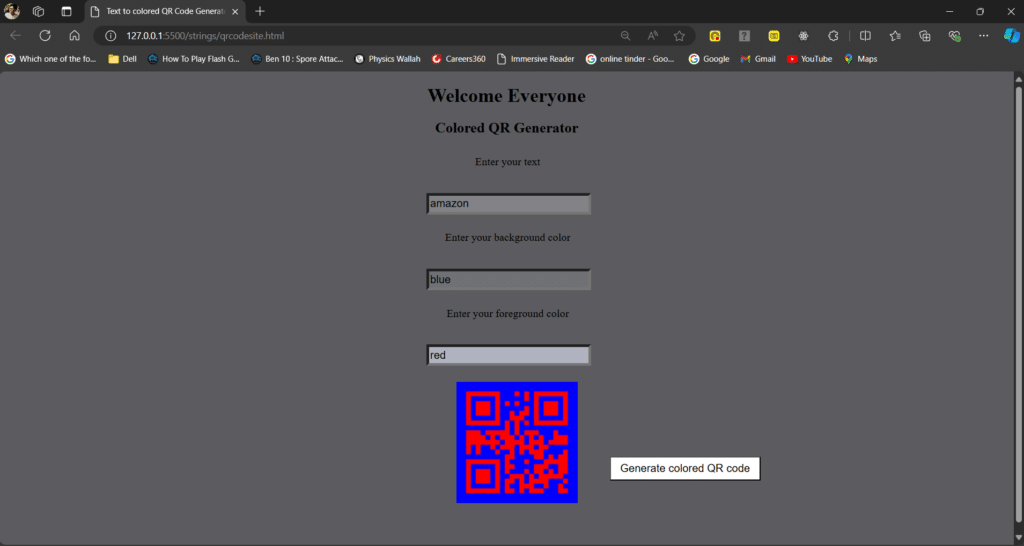Add this page to favorites with star icon
Viewport: 1024px width, 546px height.
click(x=679, y=35)
